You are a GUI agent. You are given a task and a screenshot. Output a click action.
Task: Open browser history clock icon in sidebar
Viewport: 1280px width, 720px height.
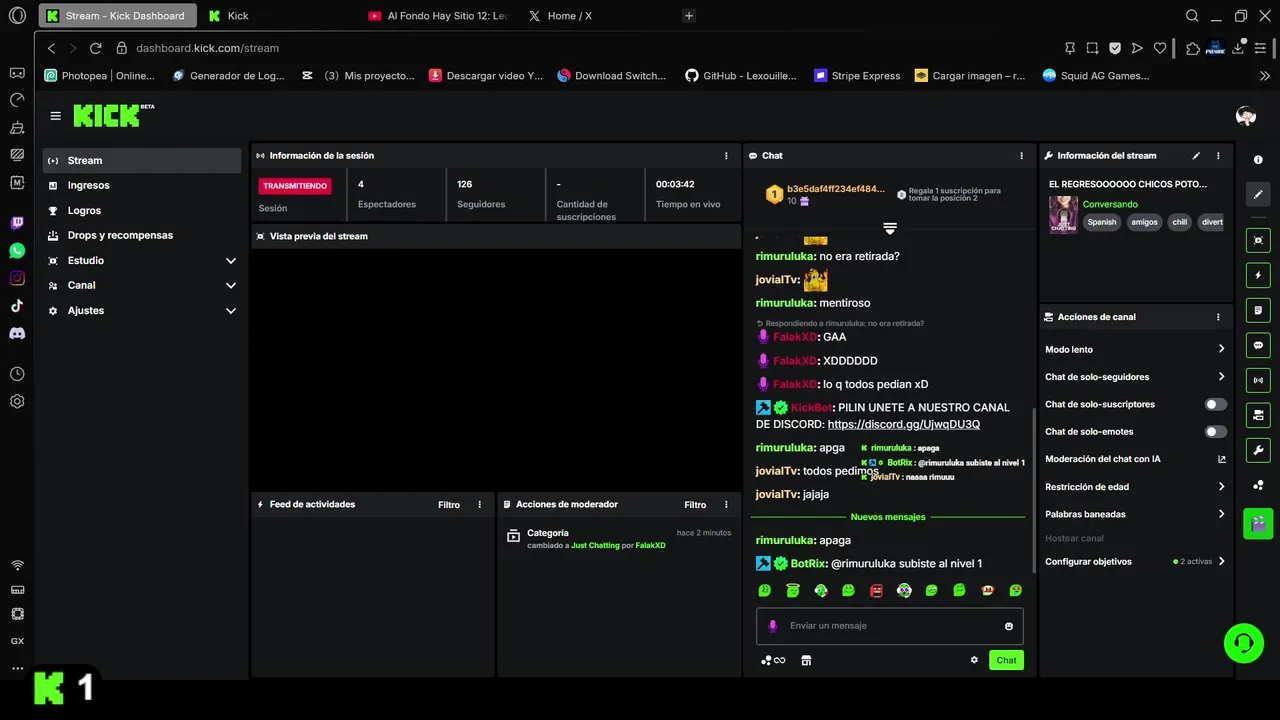[17, 374]
